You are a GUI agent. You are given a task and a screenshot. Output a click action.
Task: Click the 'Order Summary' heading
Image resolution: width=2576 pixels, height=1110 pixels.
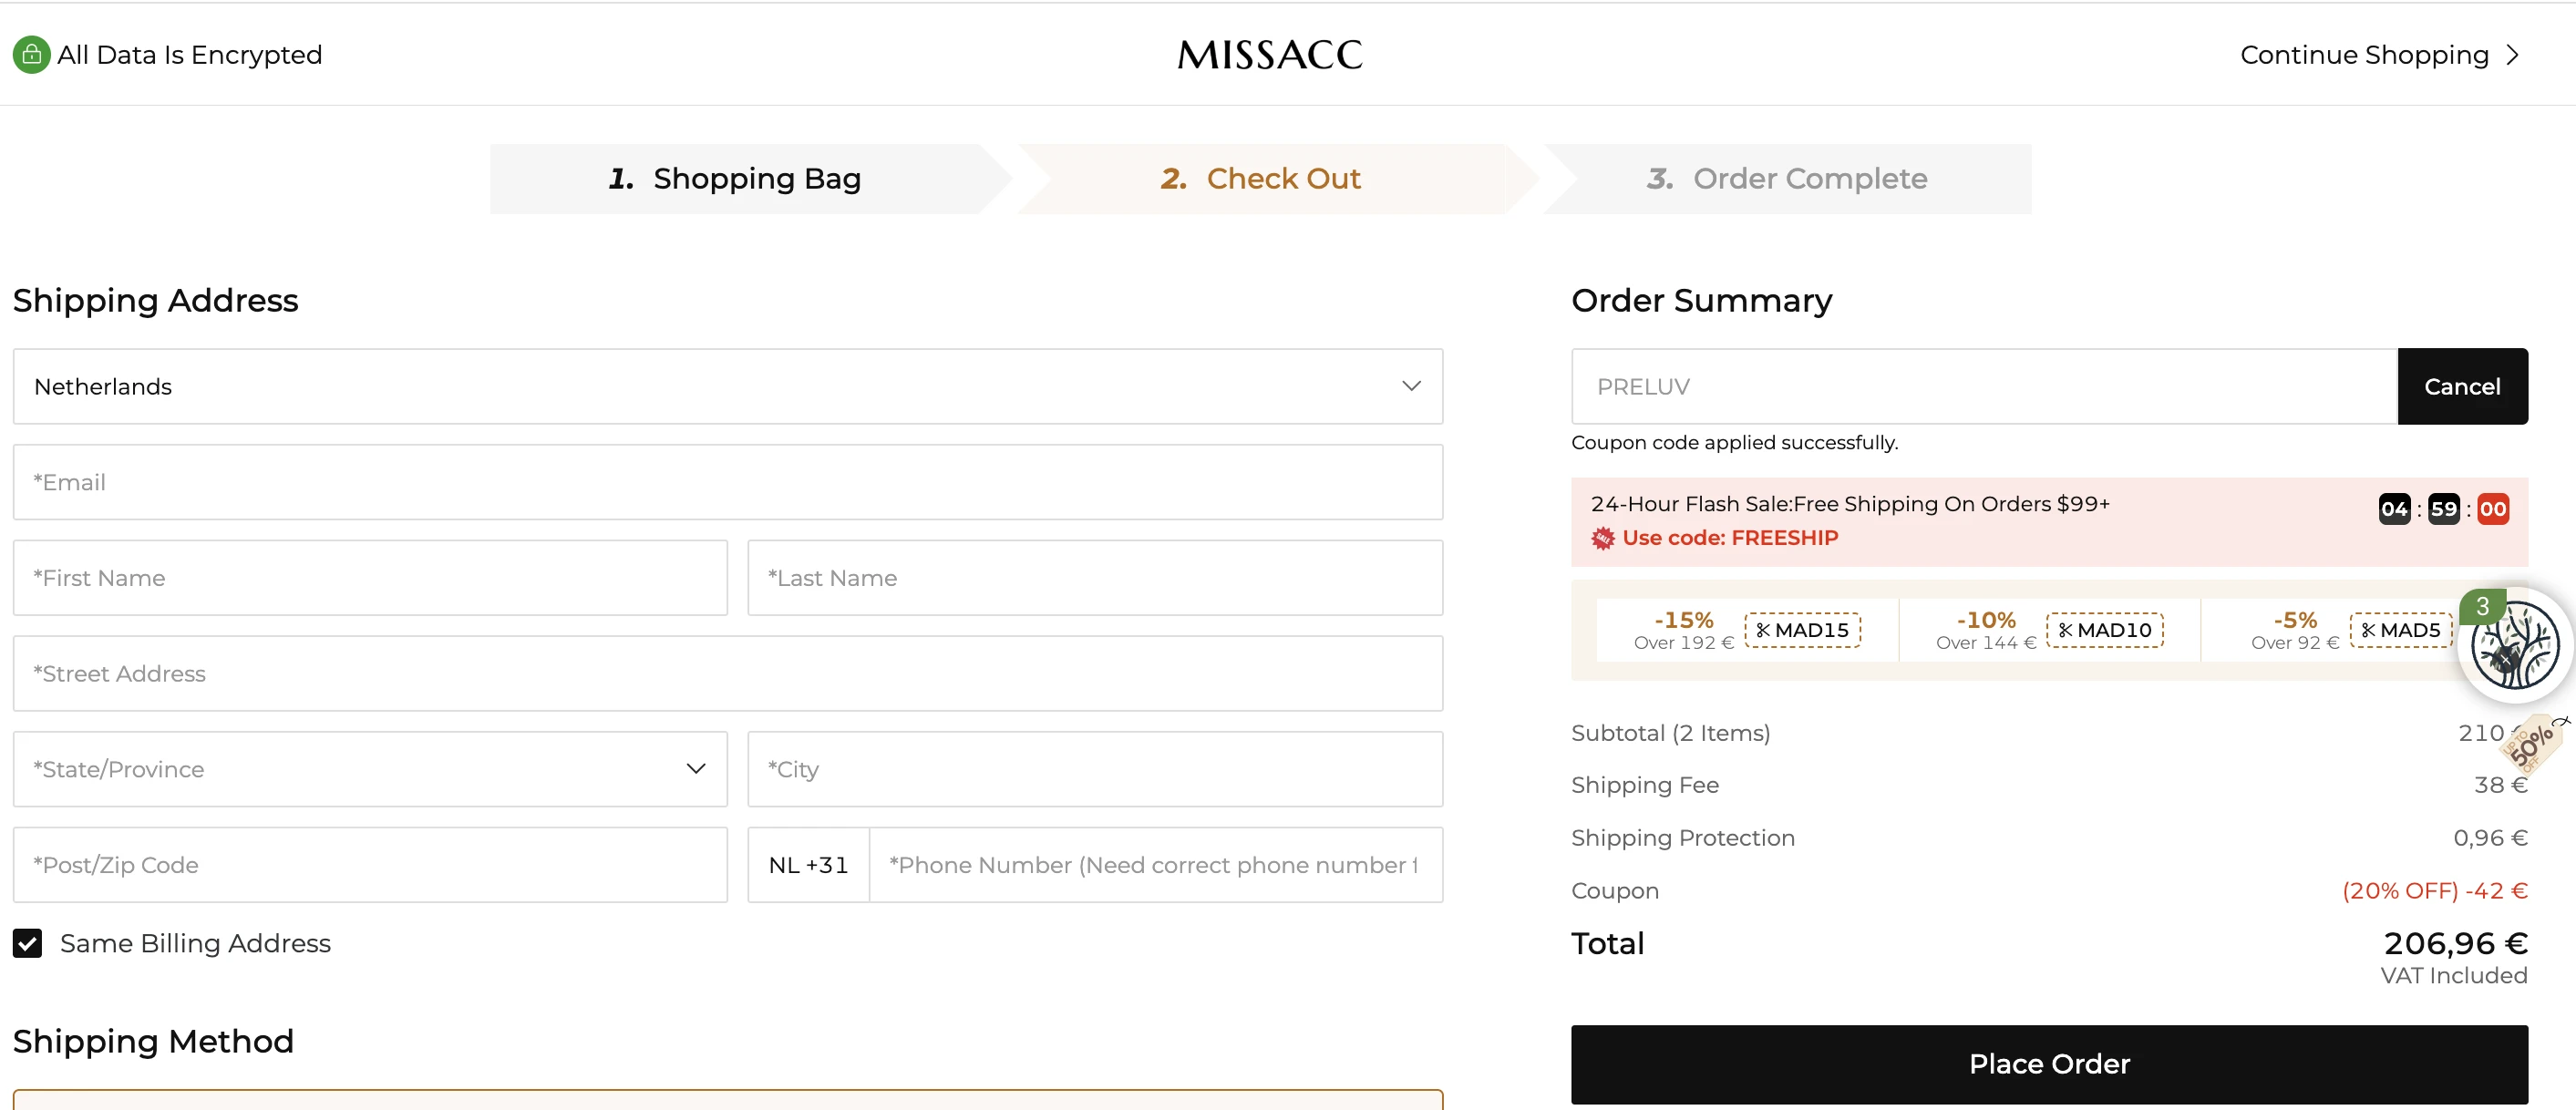click(1701, 300)
